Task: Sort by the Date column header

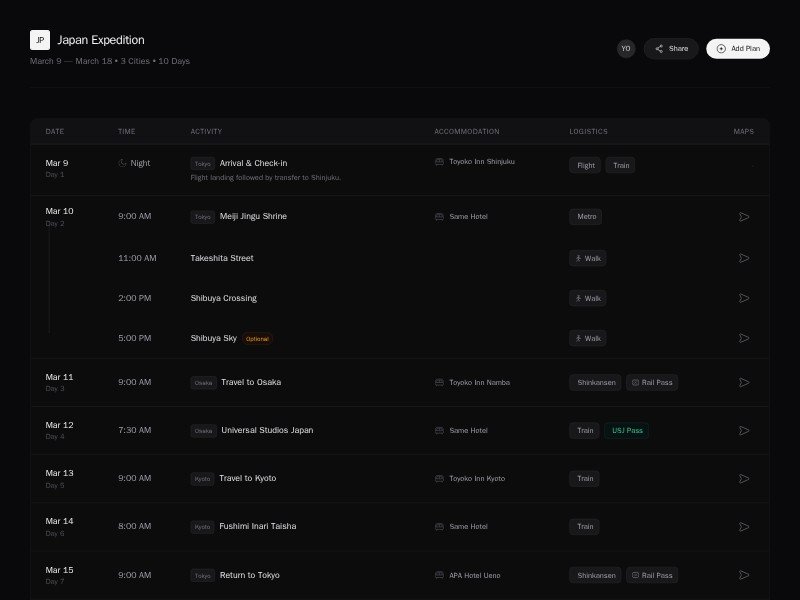Action: click(x=55, y=132)
